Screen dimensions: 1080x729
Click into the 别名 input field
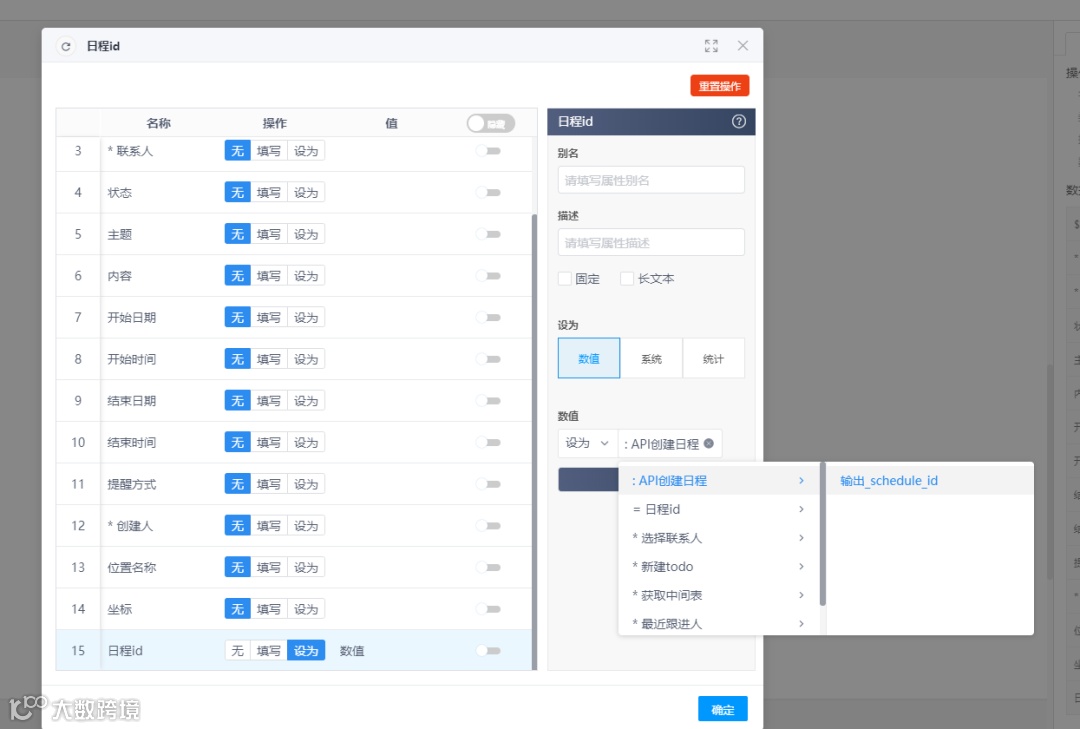651,180
